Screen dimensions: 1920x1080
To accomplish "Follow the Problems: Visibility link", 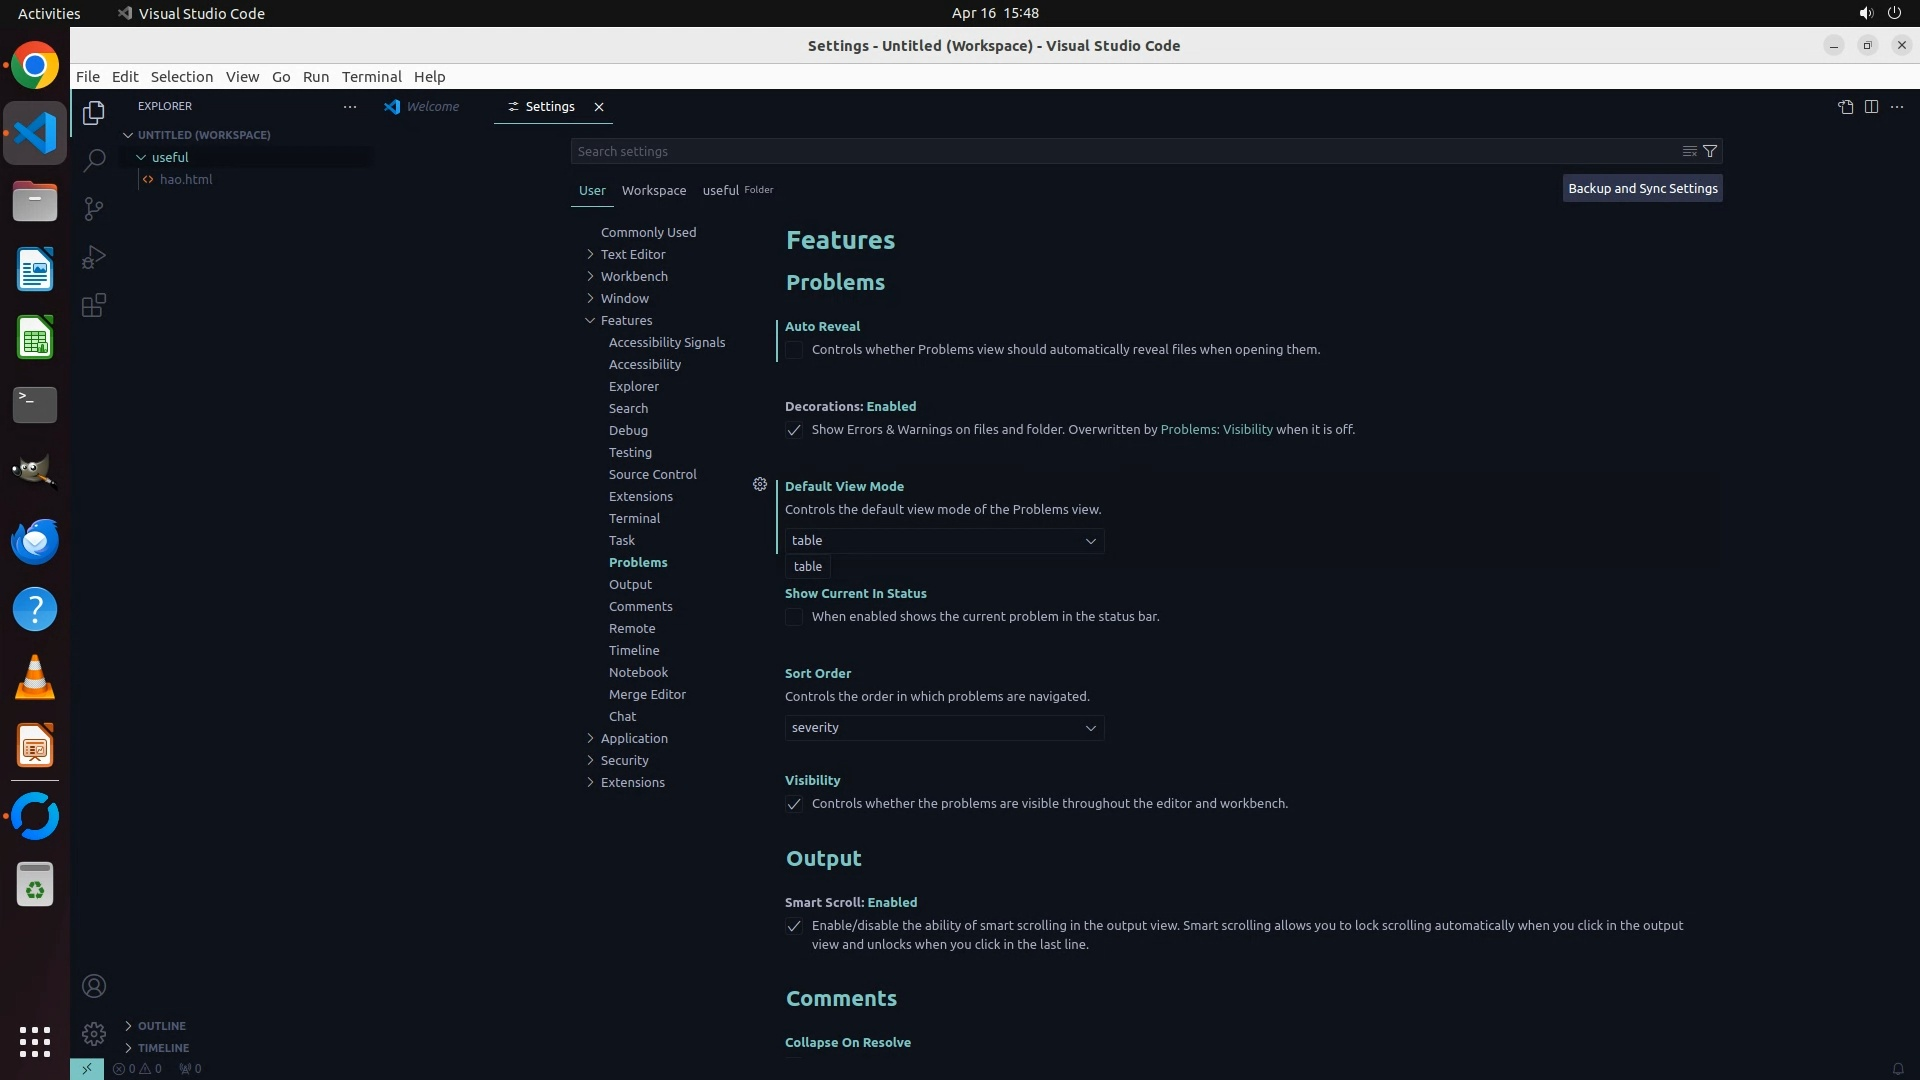I will click(x=1216, y=430).
